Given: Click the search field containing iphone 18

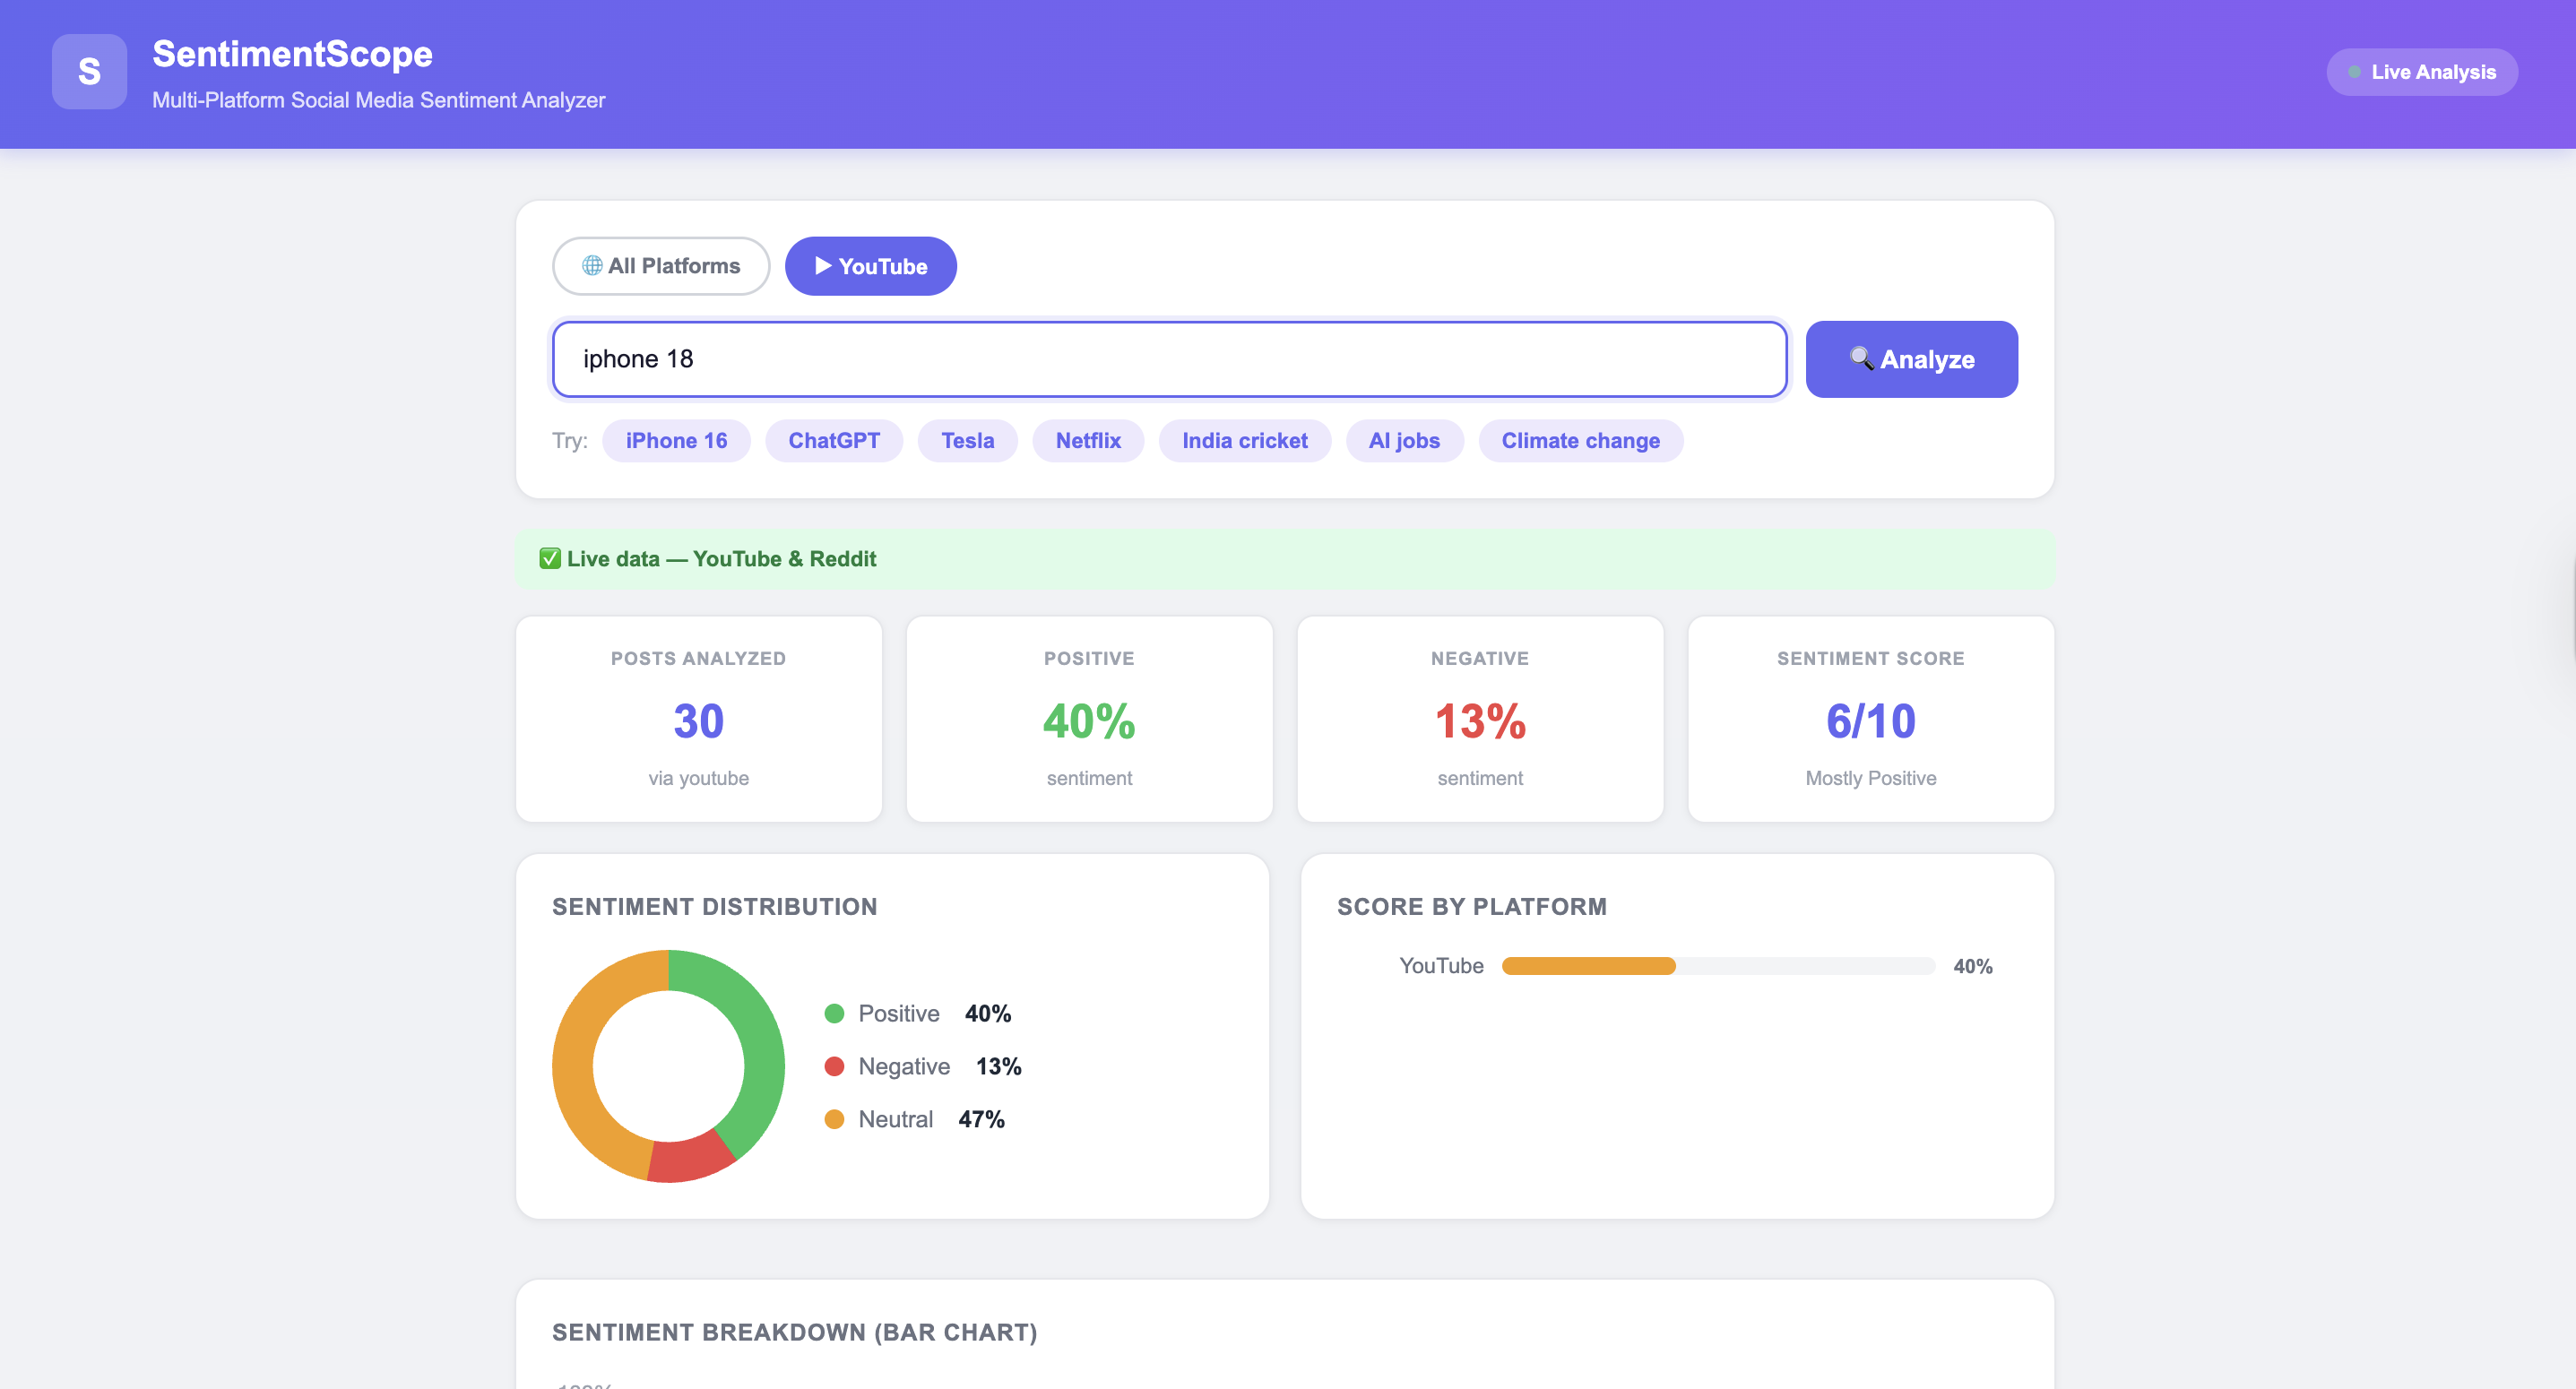Looking at the screenshot, I should tap(1169, 359).
